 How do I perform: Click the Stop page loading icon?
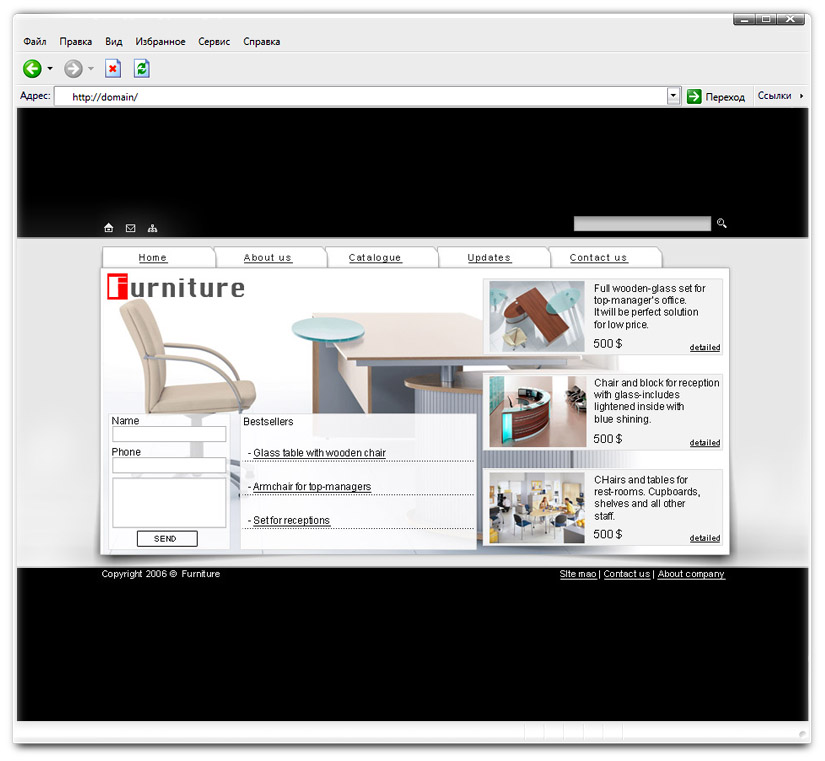113,69
